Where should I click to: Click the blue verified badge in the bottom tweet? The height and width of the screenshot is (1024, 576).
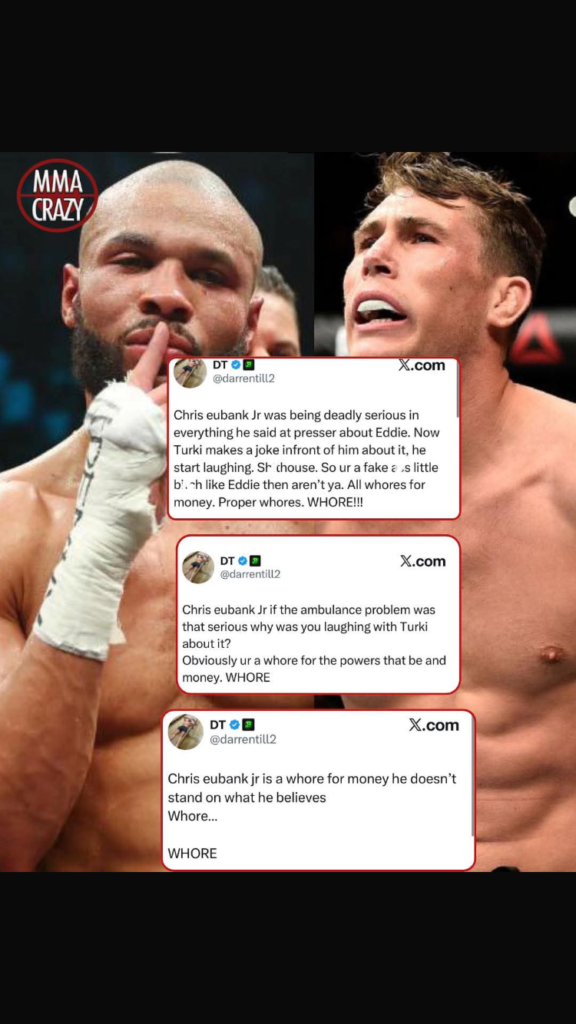(235, 724)
